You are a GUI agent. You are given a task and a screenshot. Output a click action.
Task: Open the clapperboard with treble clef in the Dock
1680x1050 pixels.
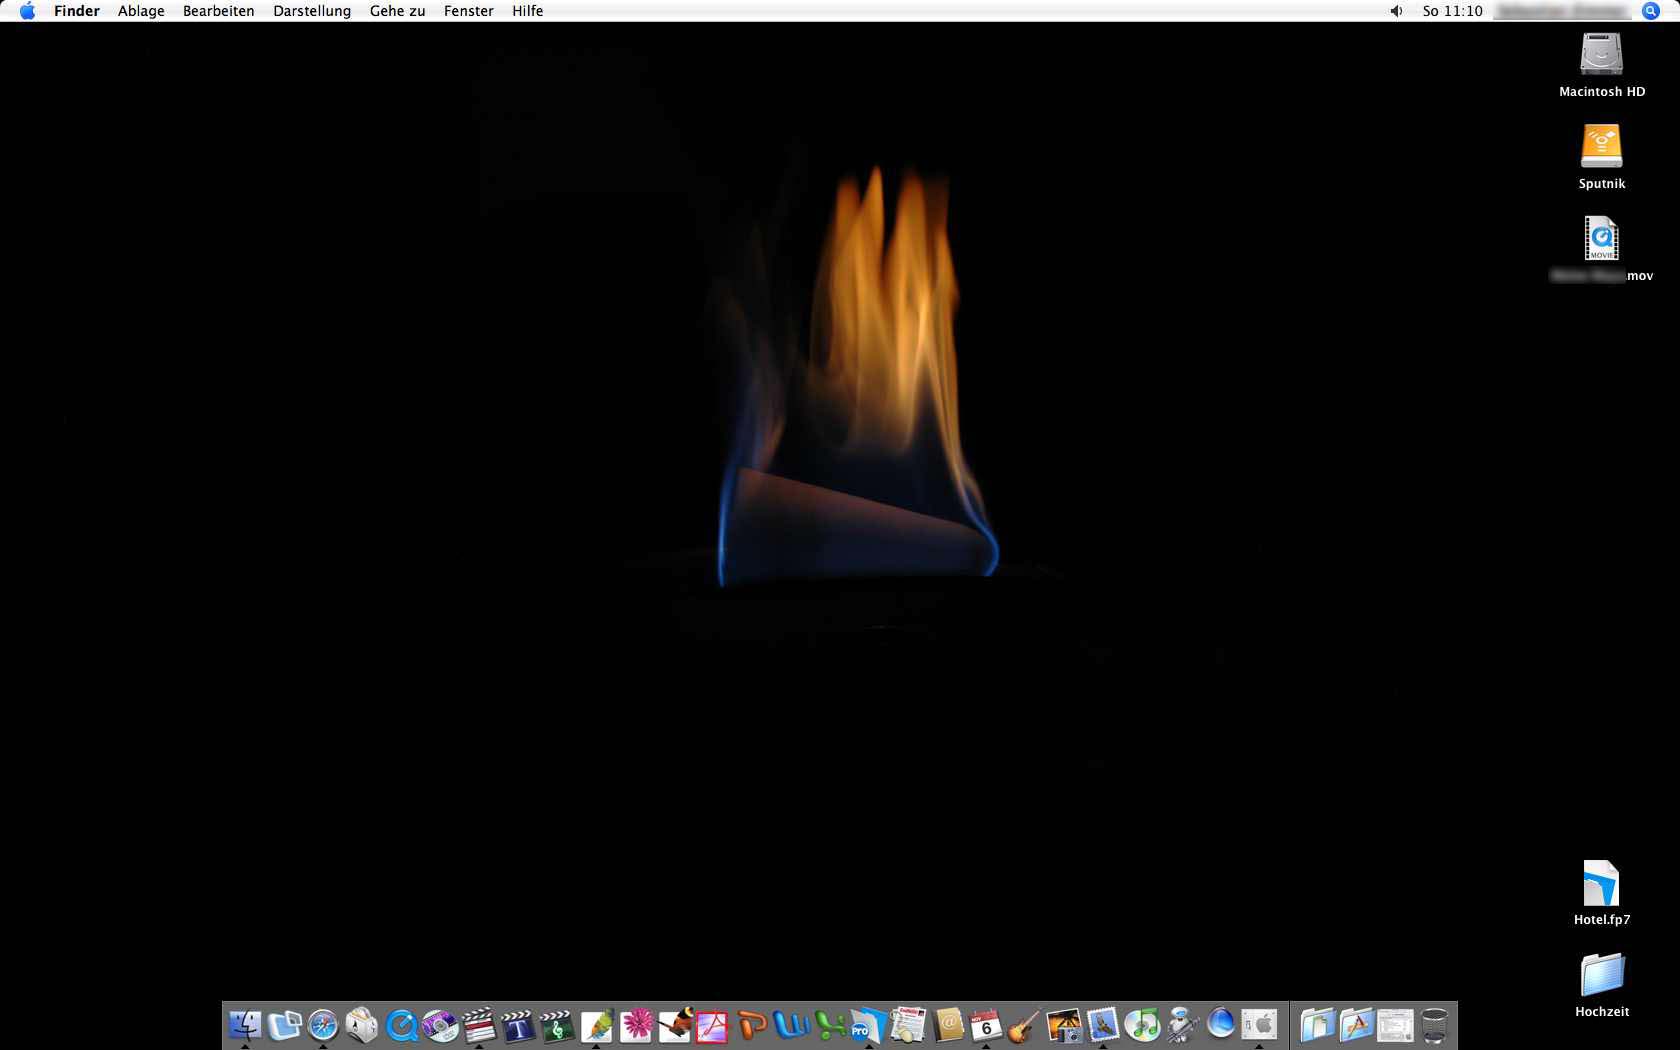point(557,1025)
